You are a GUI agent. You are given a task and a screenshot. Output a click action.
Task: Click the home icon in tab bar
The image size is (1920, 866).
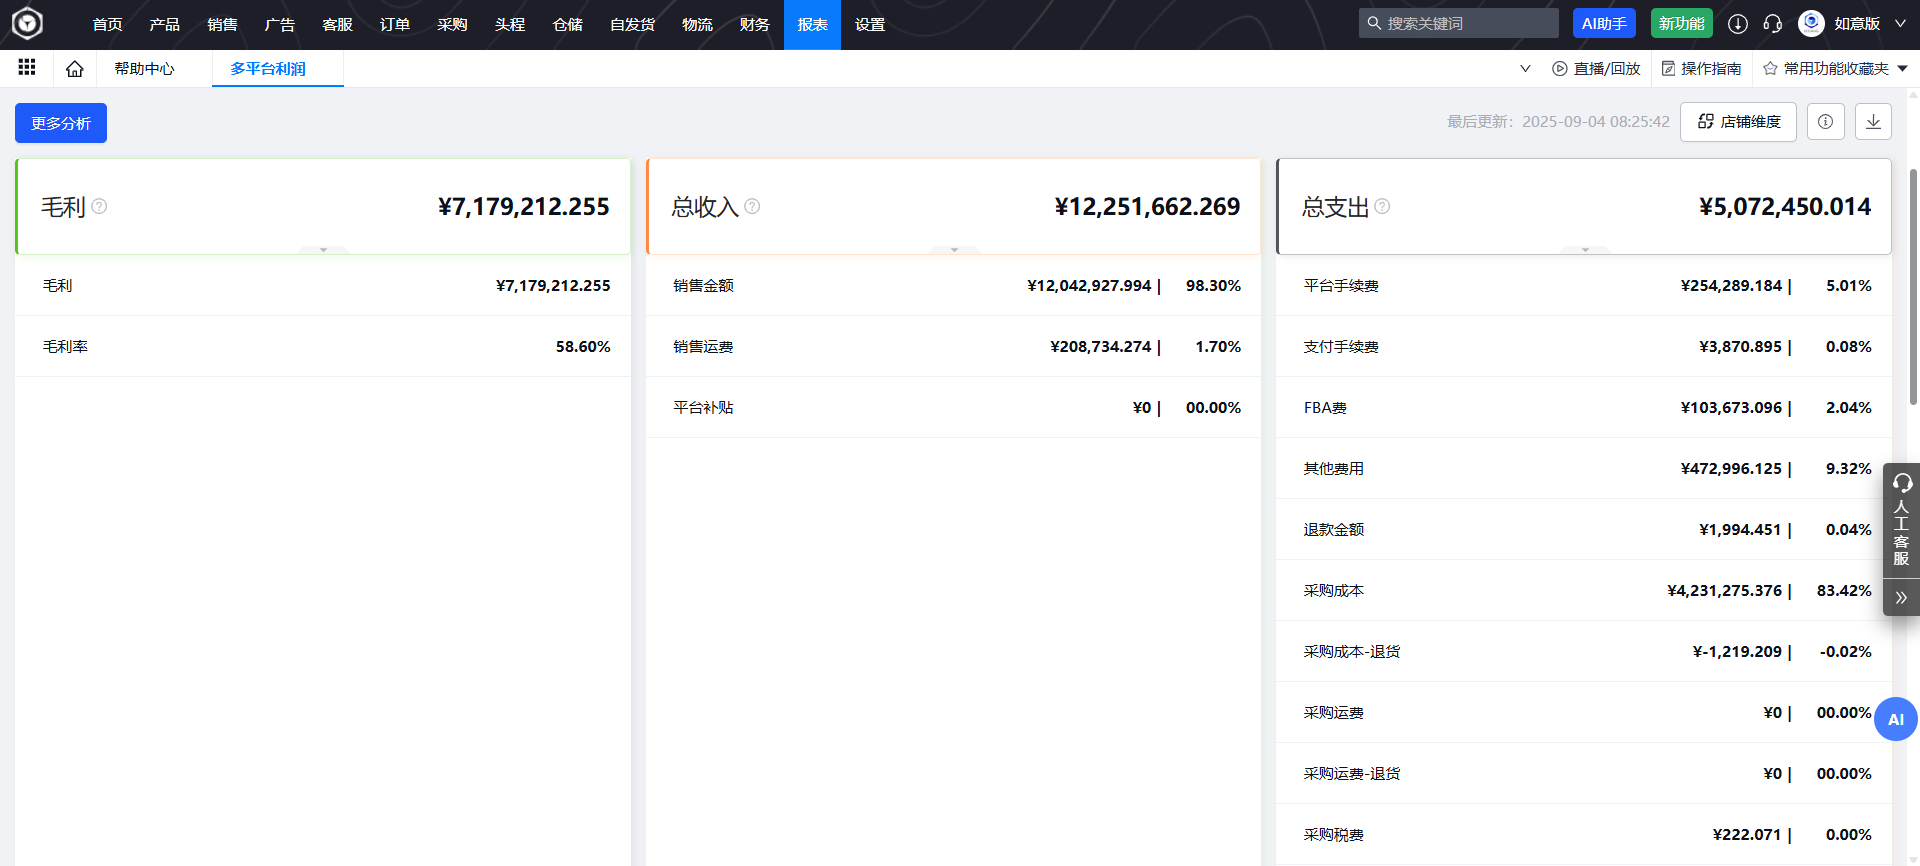74,69
